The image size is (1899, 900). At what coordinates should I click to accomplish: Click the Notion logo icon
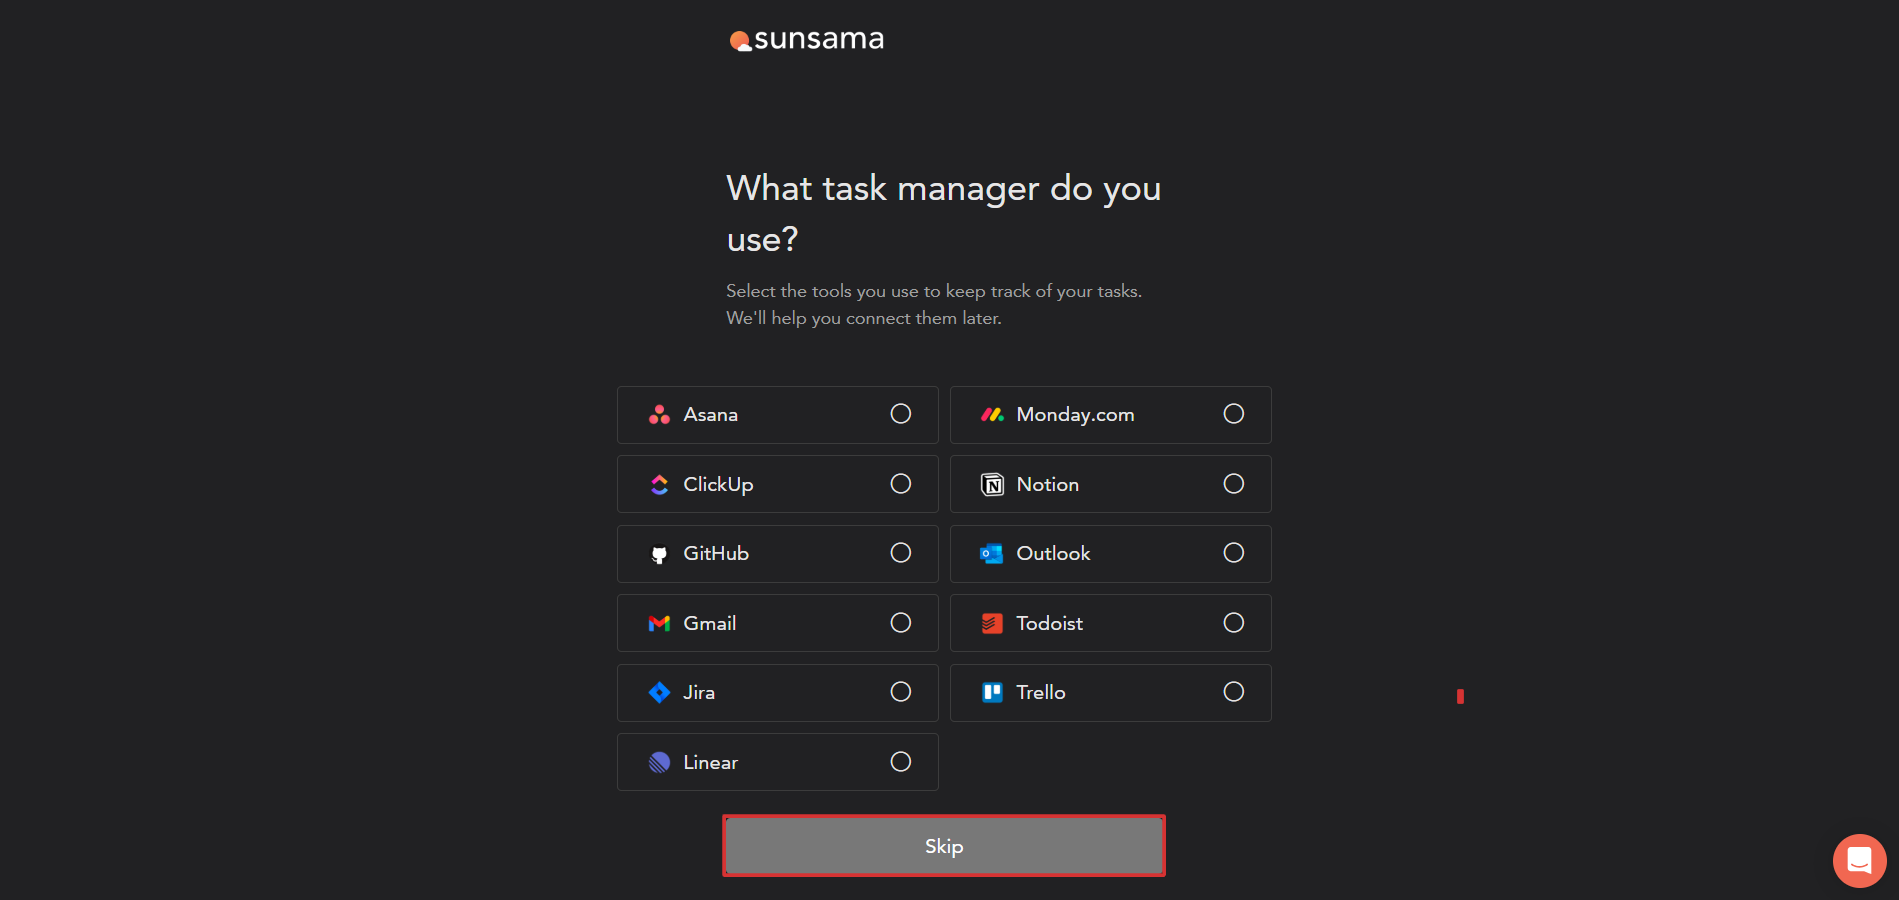992,484
